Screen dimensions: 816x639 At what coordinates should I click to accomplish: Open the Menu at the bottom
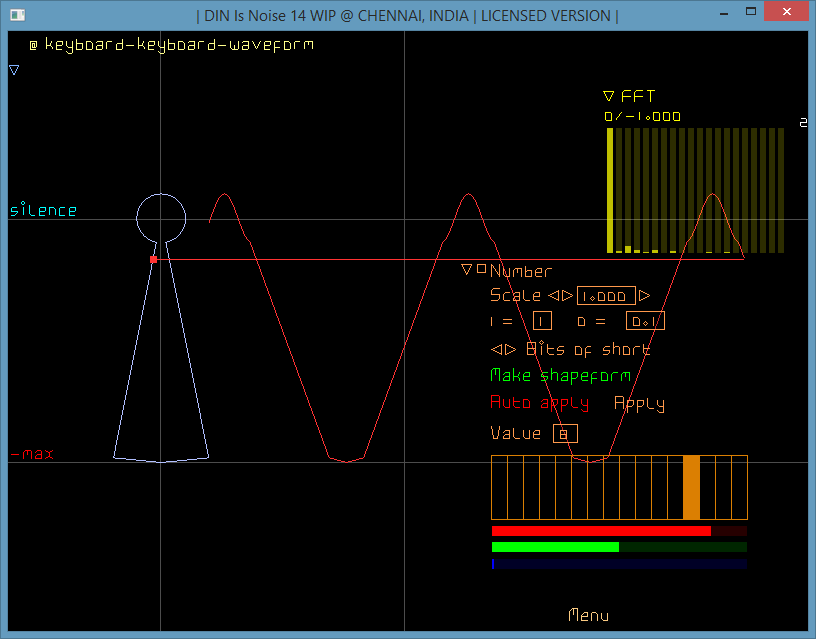tap(588, 616)
